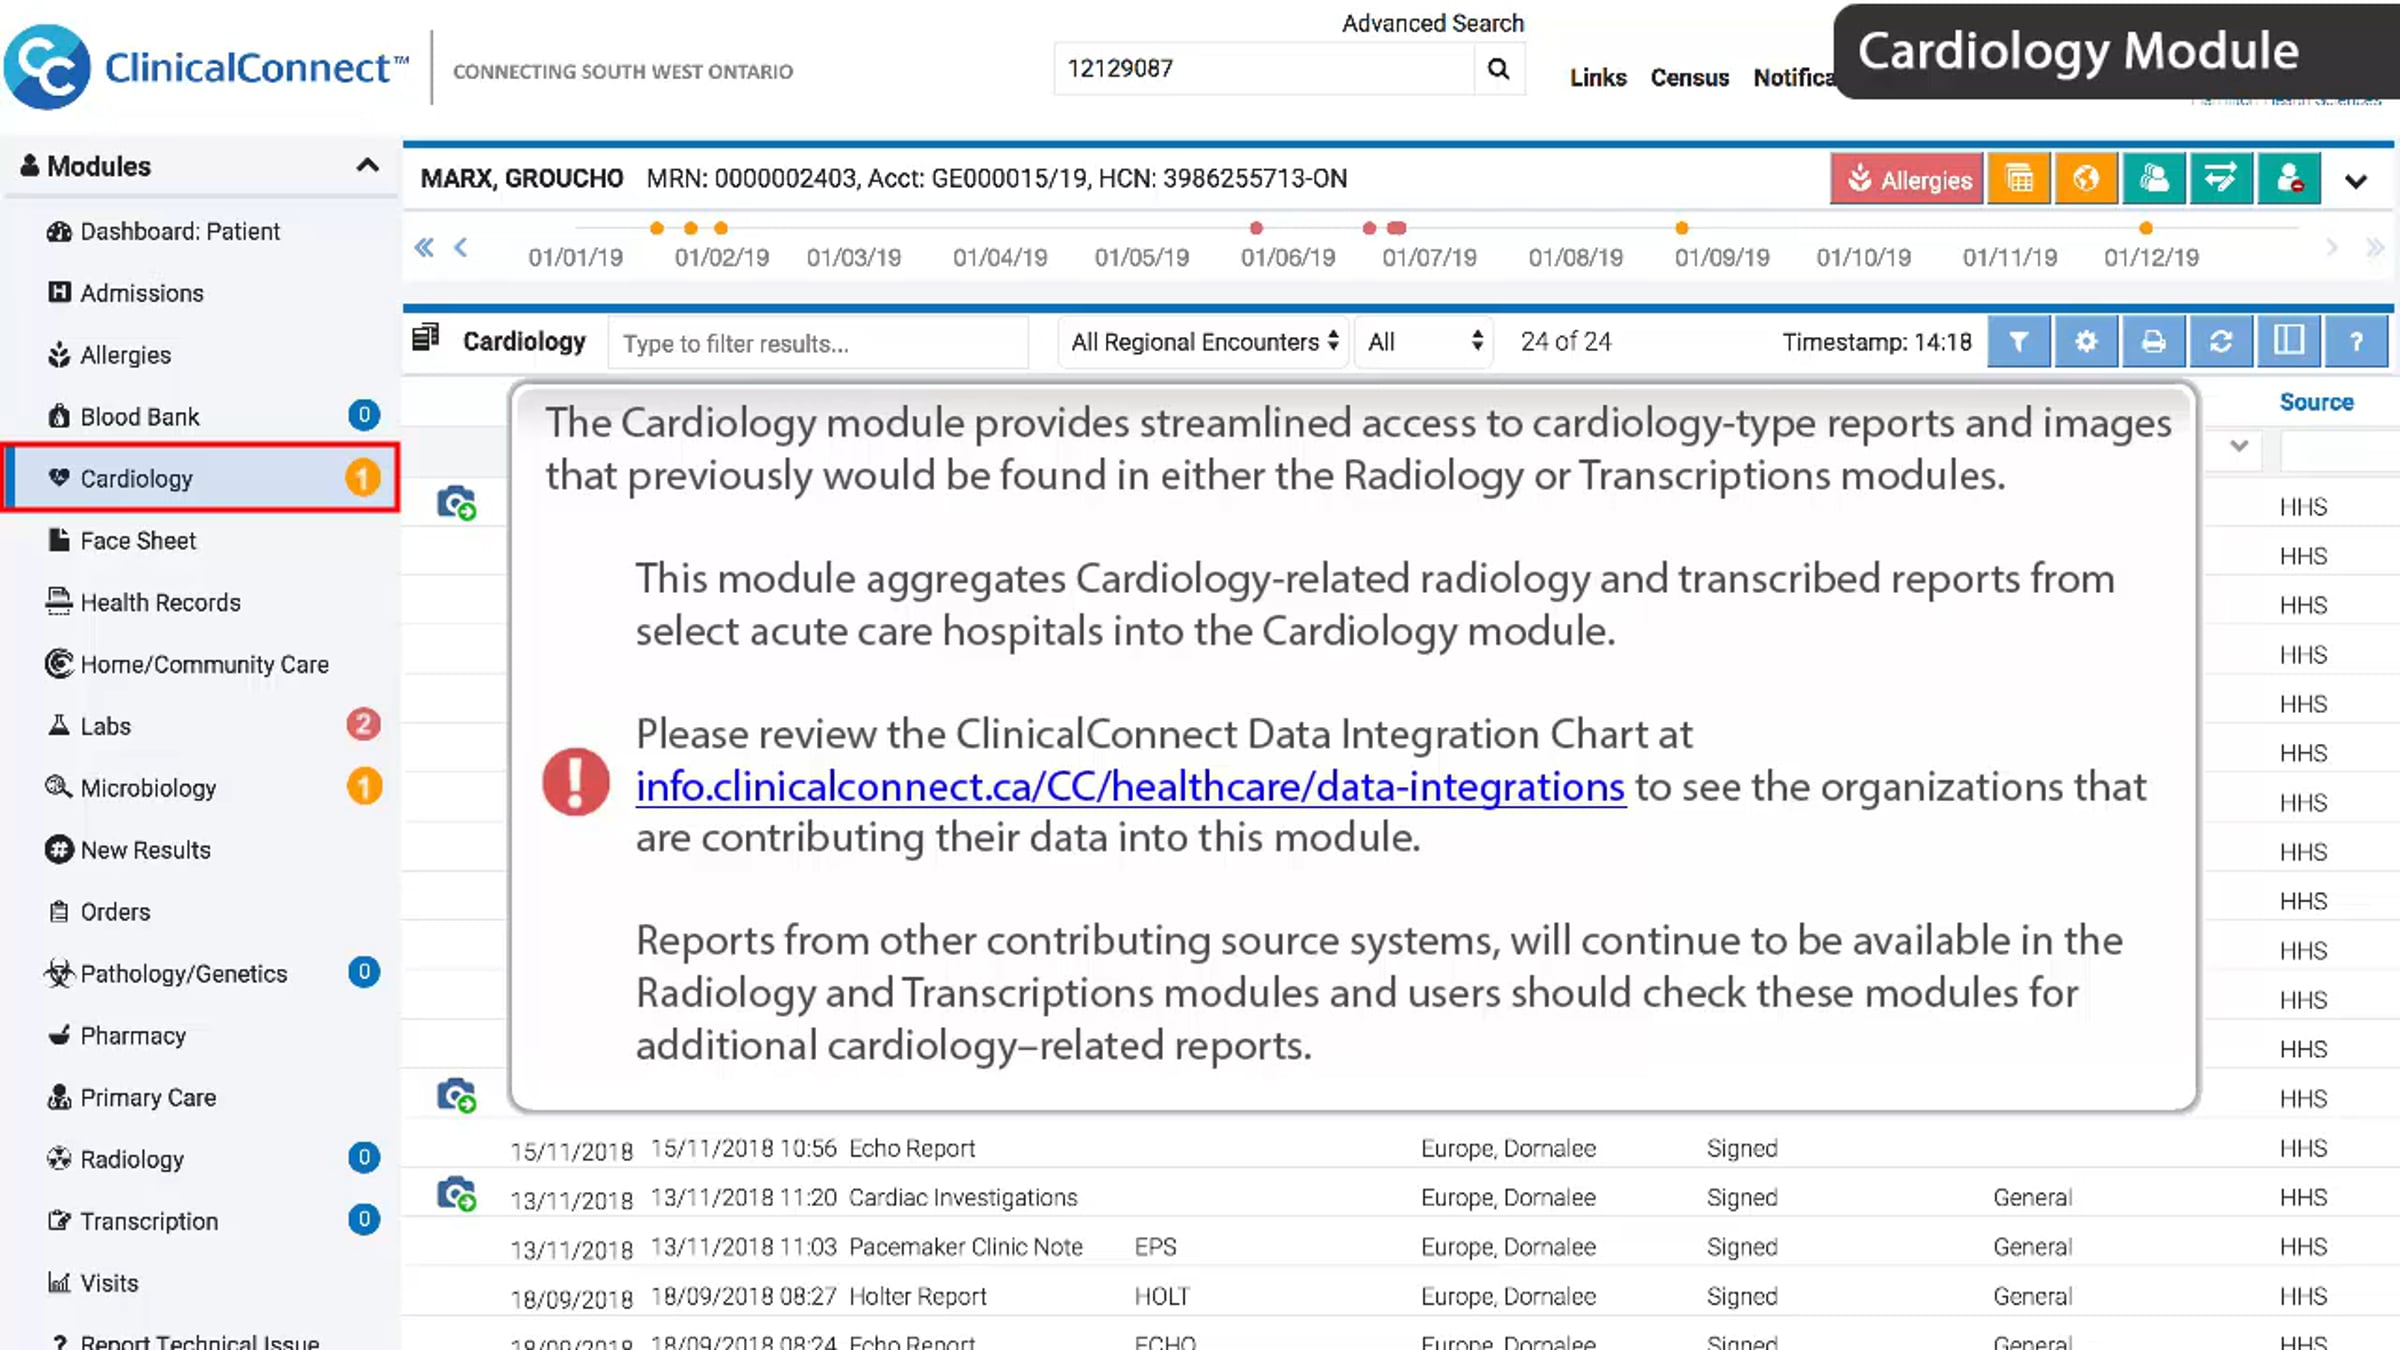Open Dashboard: Patient module
The height and width of the screenshot is (1350, 2400).
tap(200, 231)
